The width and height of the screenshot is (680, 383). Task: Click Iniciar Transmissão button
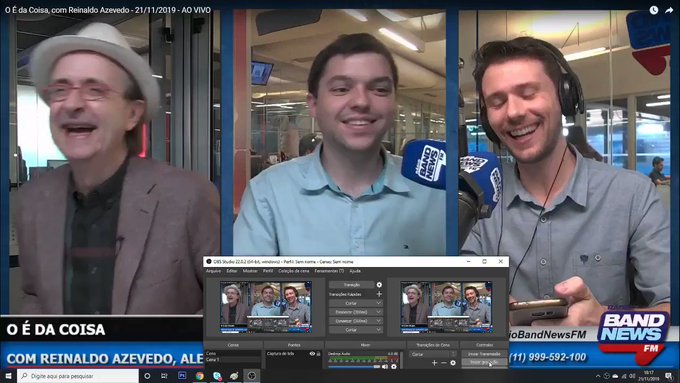pyautogui.click(x=484, y=354)
